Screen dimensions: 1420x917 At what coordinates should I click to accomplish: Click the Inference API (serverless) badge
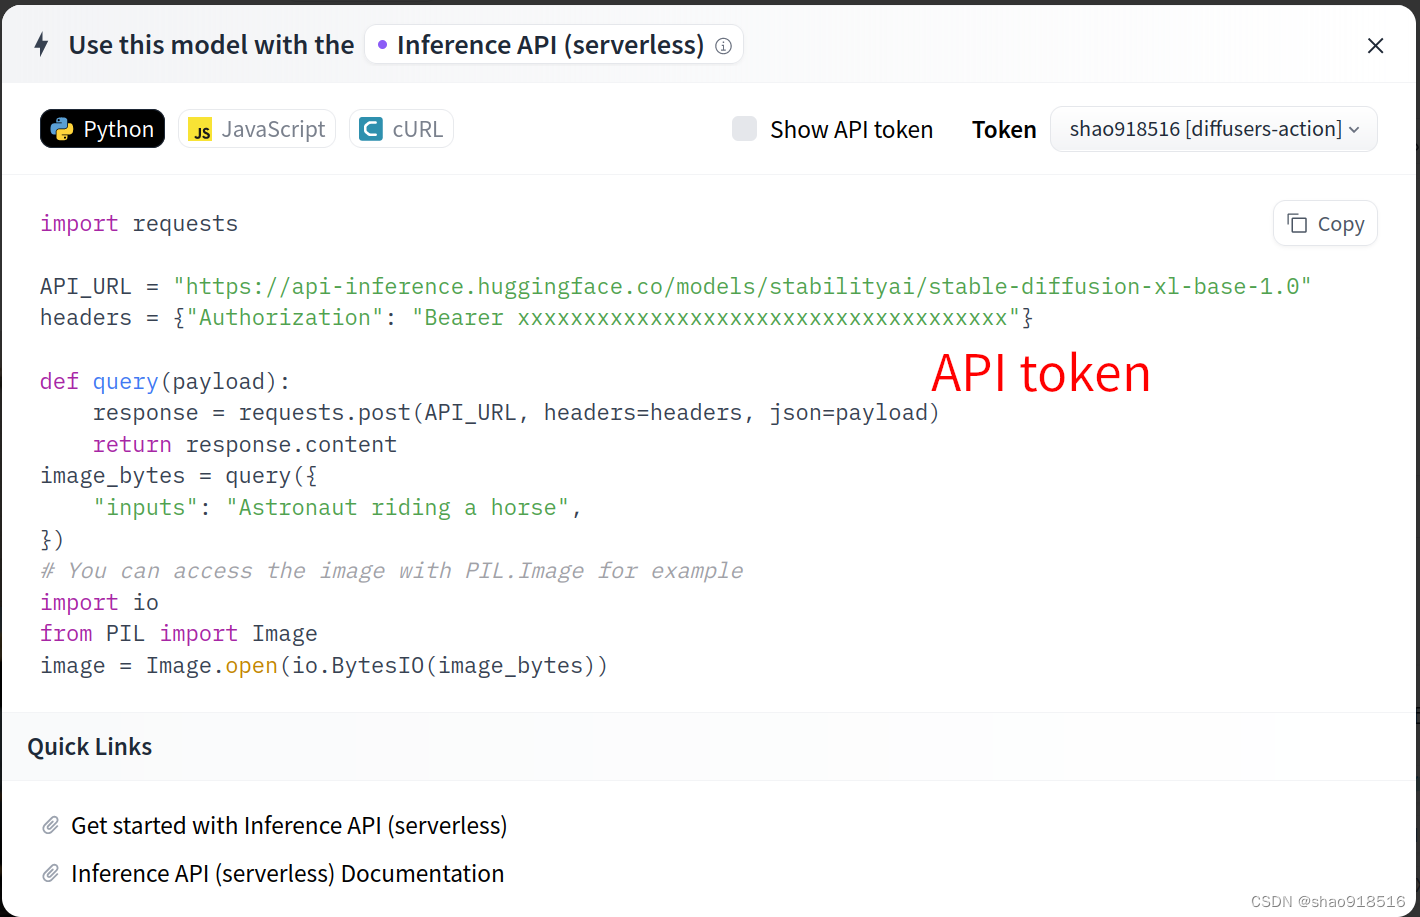coord(554,45)
